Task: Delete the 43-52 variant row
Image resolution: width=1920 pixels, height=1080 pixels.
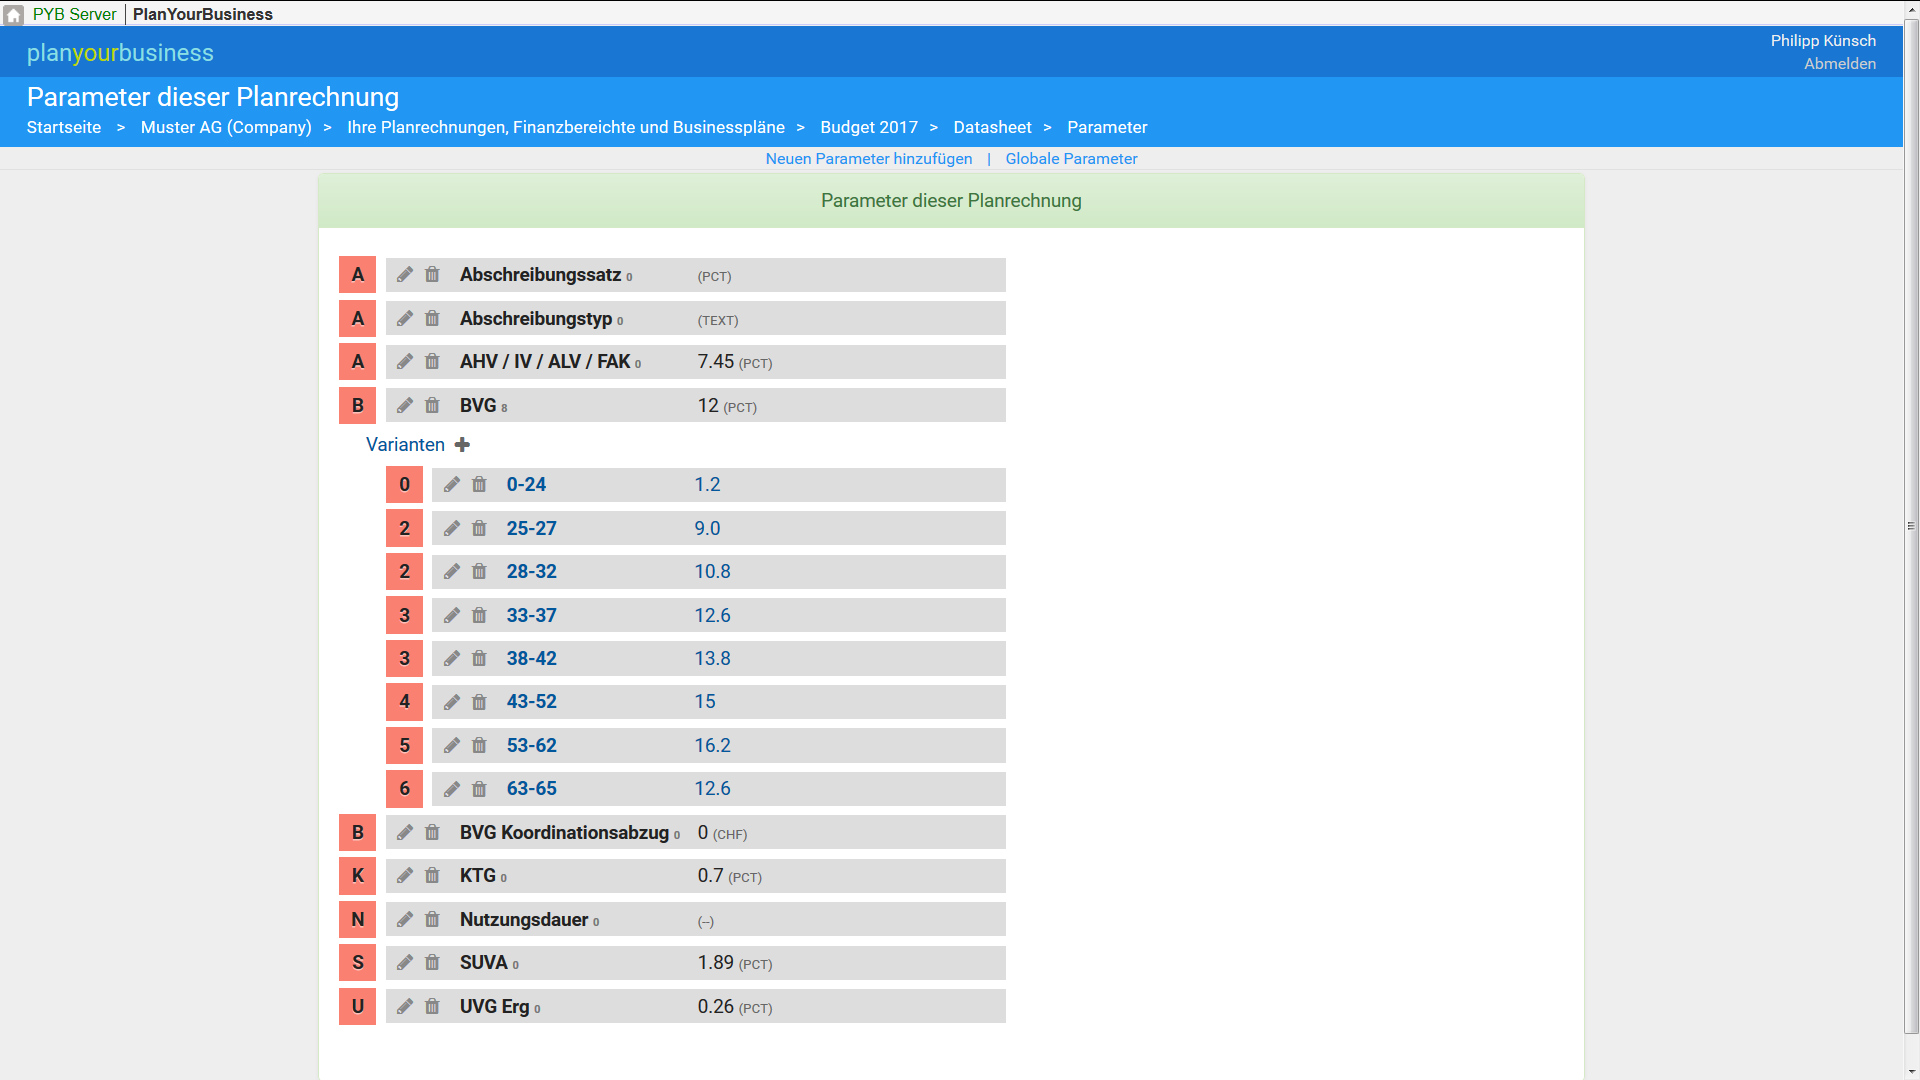Action: click(x=479, y=702)
